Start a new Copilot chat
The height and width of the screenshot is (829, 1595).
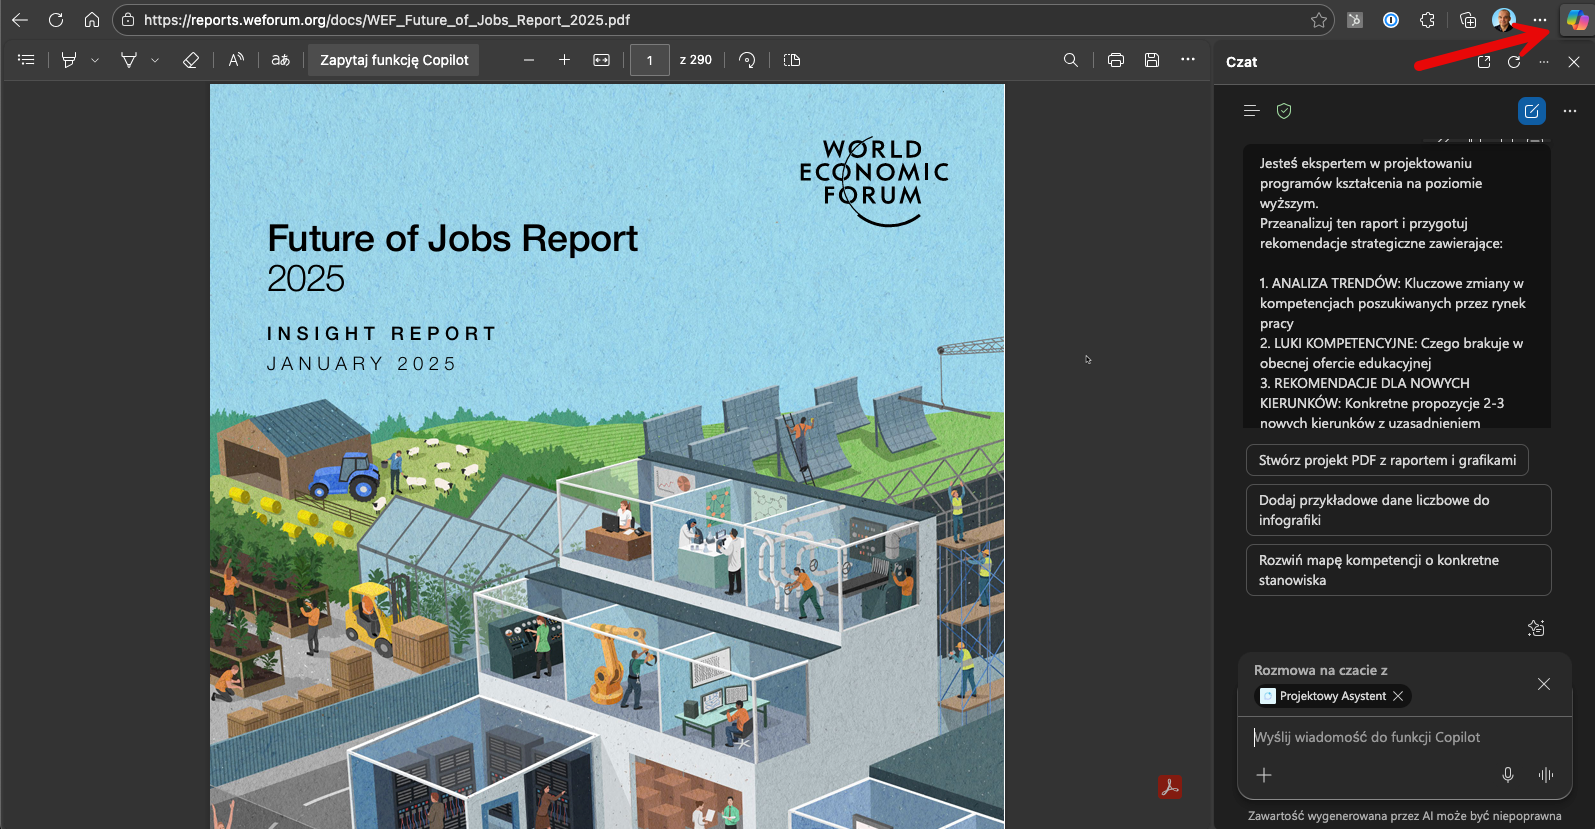click(x=1531, y=111)
